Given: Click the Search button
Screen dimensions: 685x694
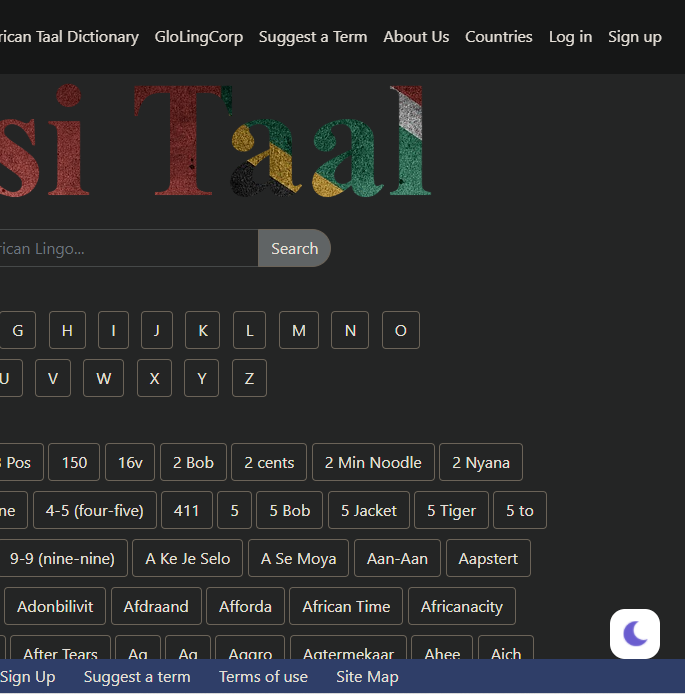Looking at the screenshot, I should pos(294,248).
